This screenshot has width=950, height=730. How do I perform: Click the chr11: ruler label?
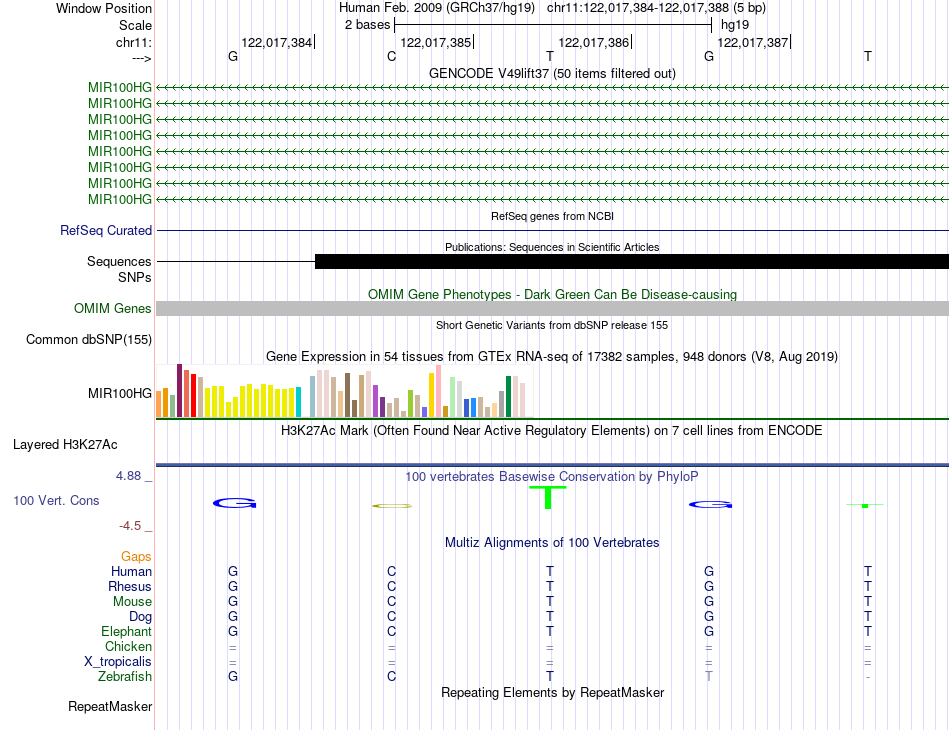click(133, 42)
